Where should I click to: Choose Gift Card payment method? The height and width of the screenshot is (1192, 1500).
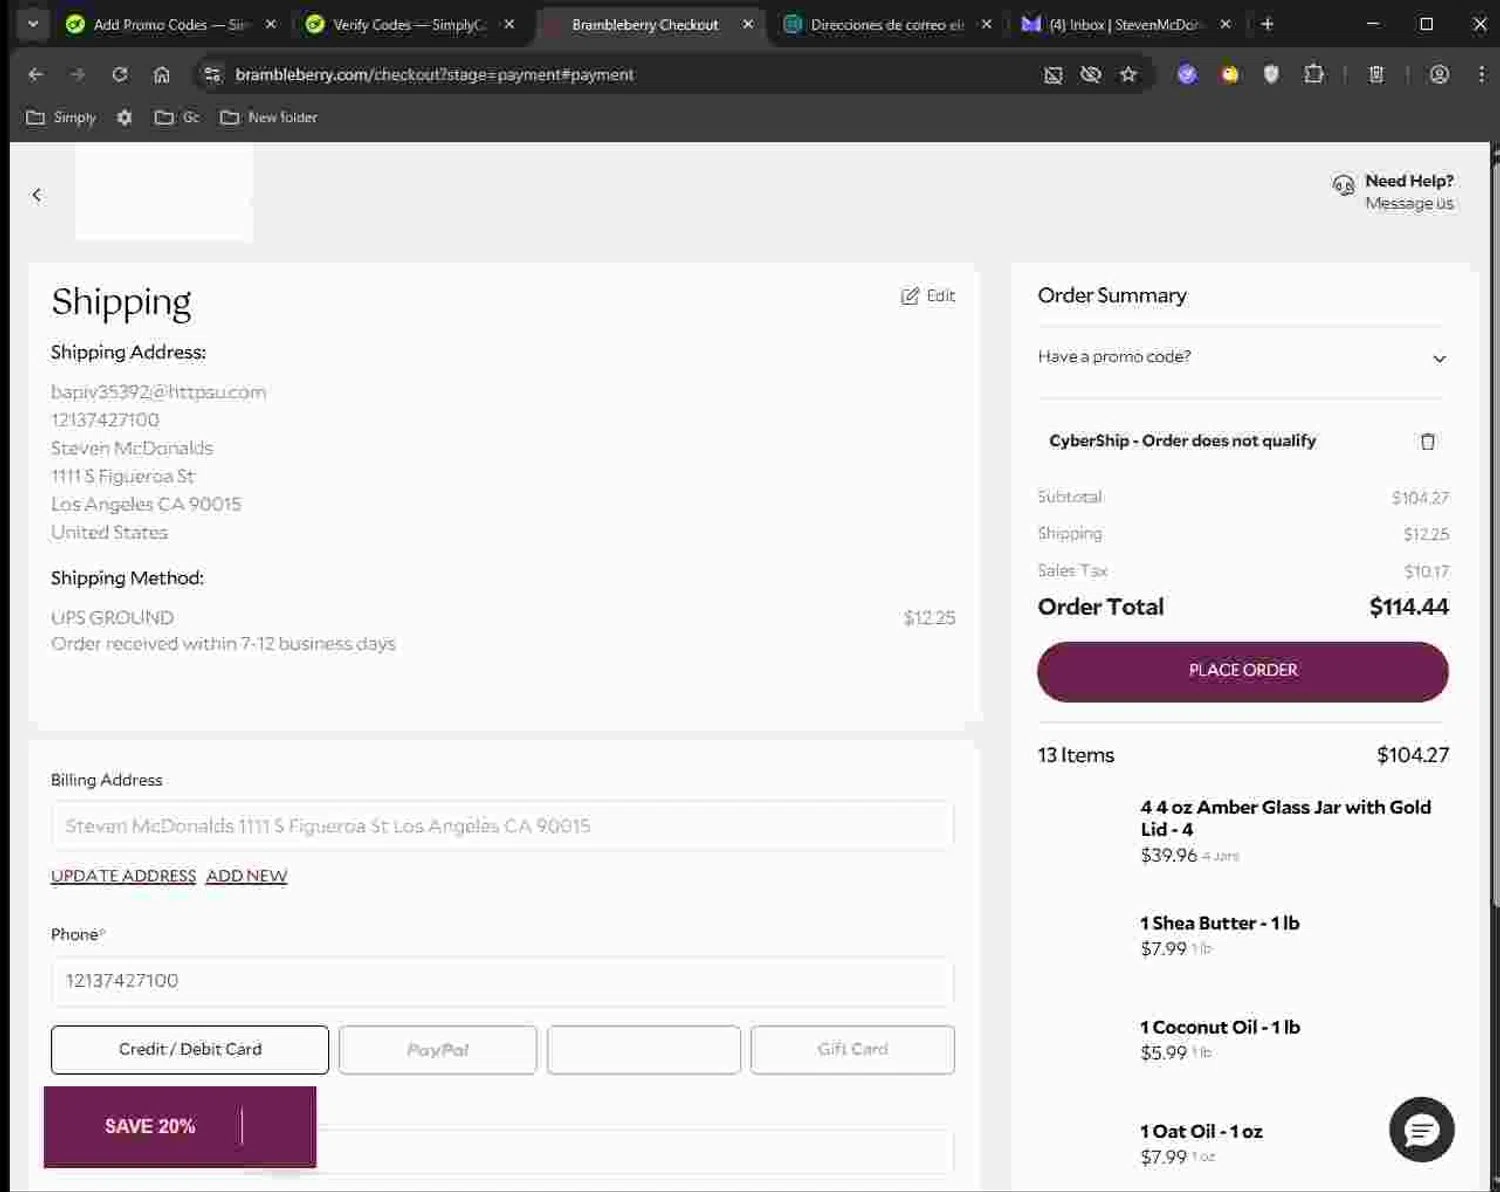(852, 1049)
